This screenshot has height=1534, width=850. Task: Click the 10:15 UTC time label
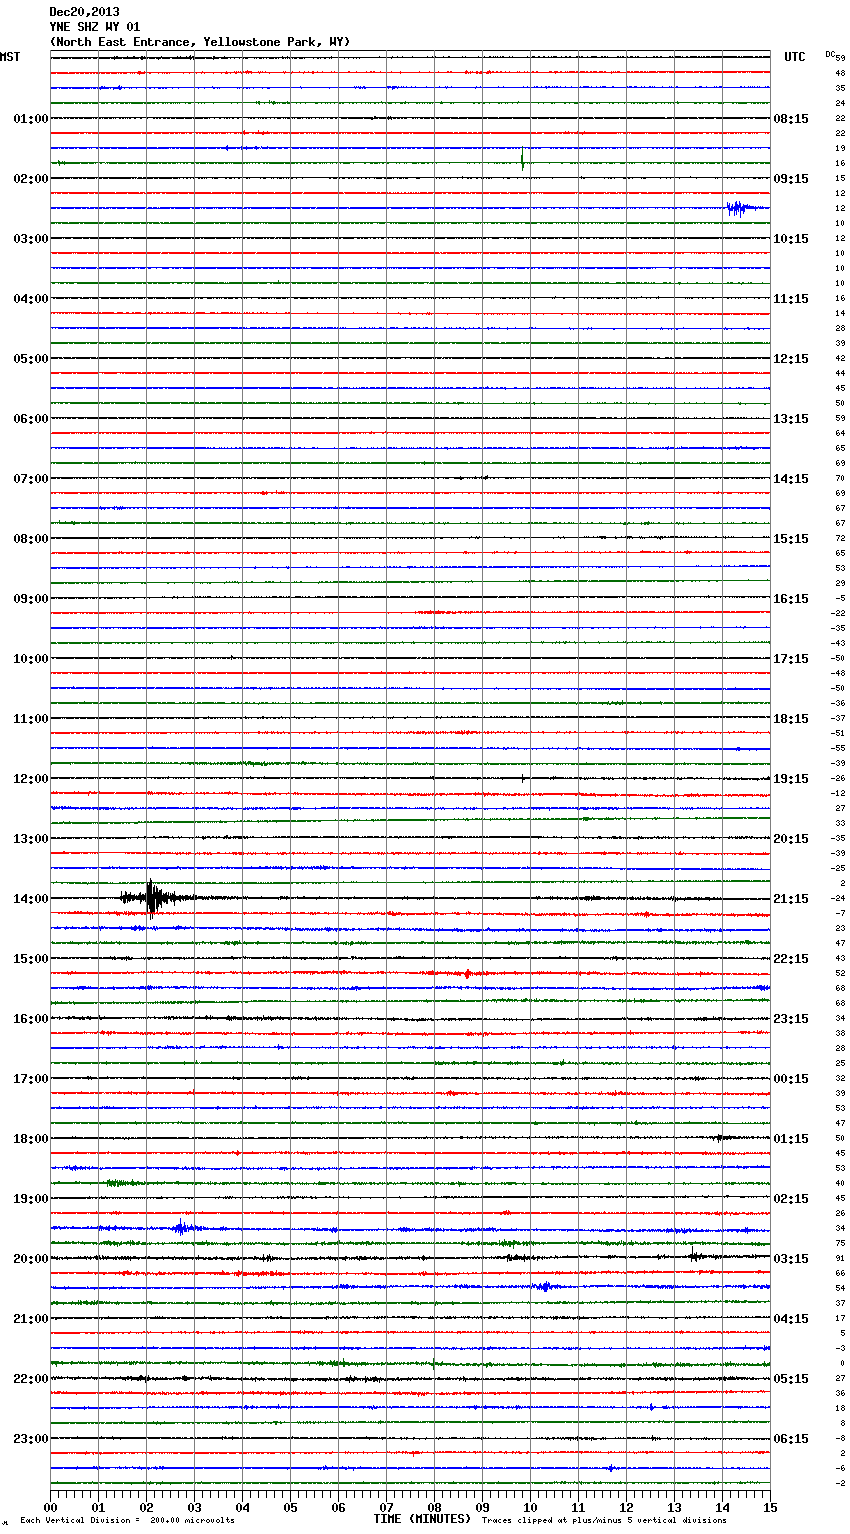click(x=791, y=239)
